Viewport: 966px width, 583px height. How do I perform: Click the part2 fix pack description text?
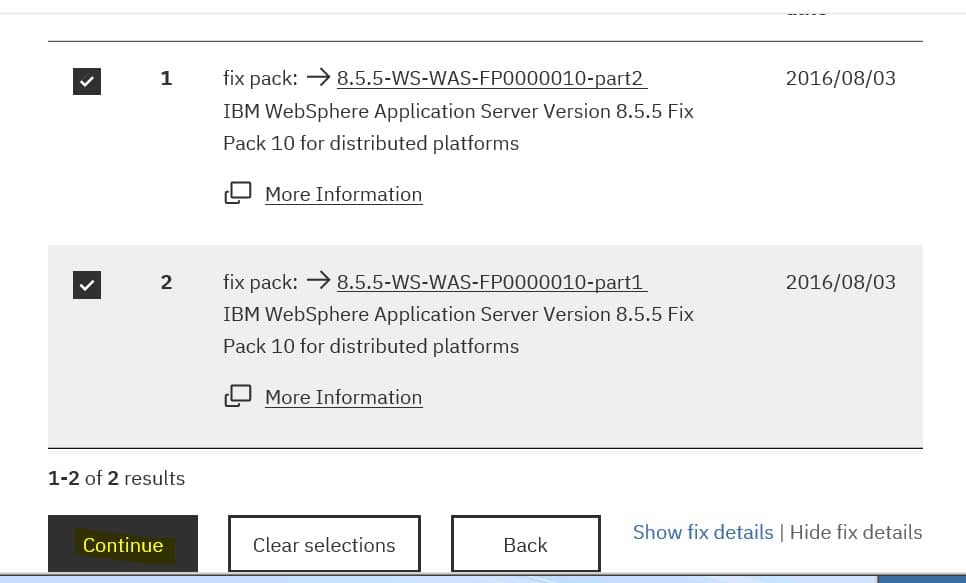(x=458, y=127)
